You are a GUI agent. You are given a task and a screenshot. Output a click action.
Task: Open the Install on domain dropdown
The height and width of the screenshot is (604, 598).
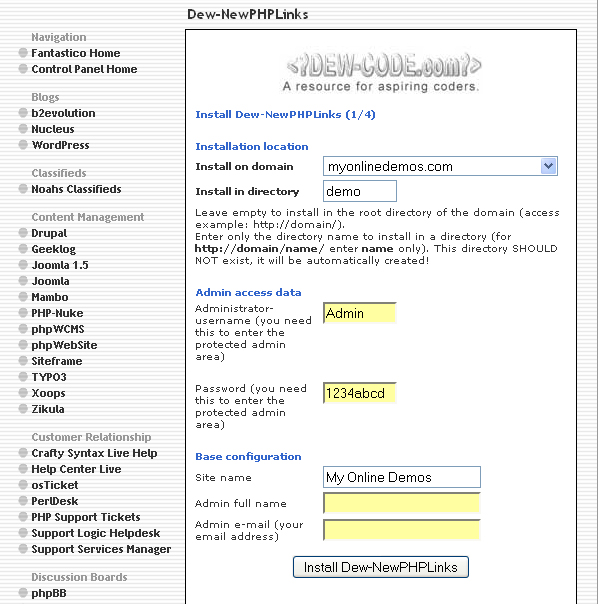click(440, 166)
